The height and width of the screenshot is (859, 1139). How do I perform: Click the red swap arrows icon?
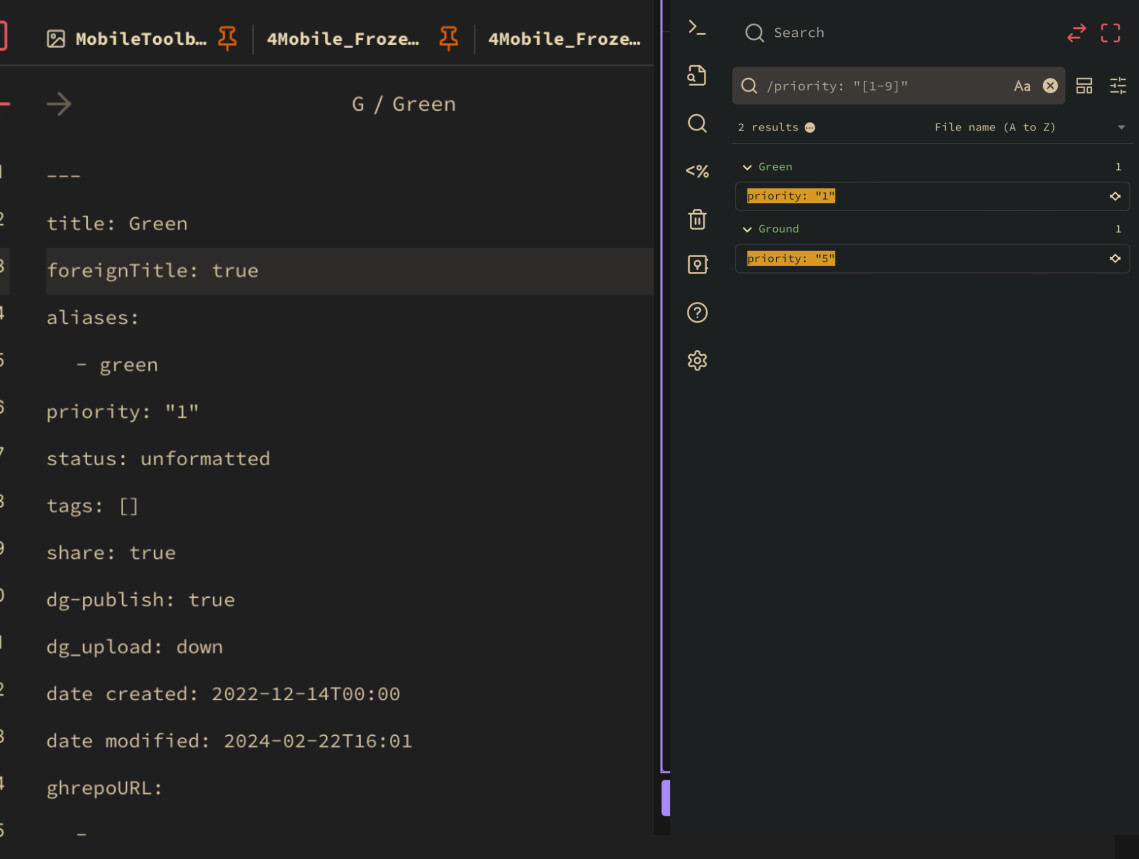click(x=1076, y=33)
